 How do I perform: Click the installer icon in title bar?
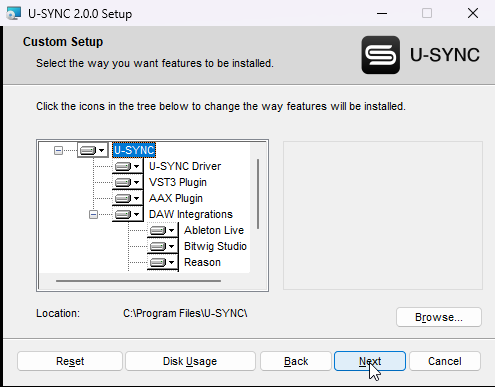[x=13, y=13]
